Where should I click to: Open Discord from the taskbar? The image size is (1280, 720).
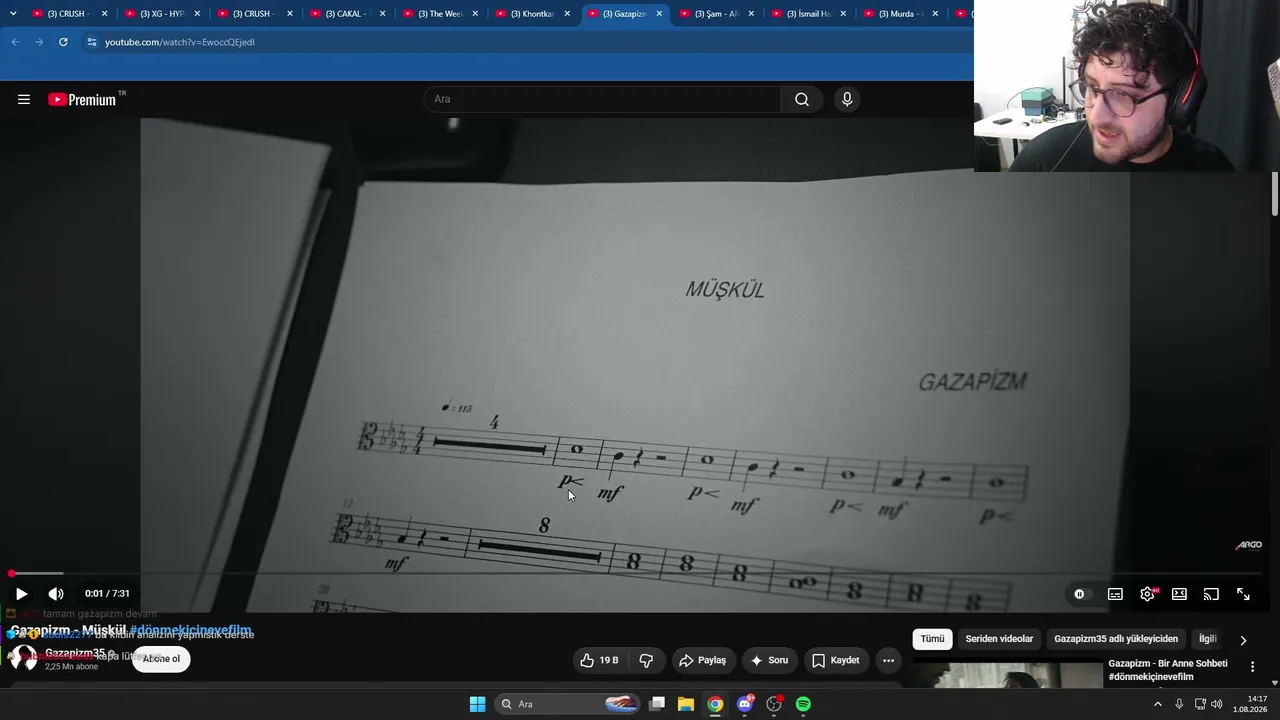pos(745,704)
